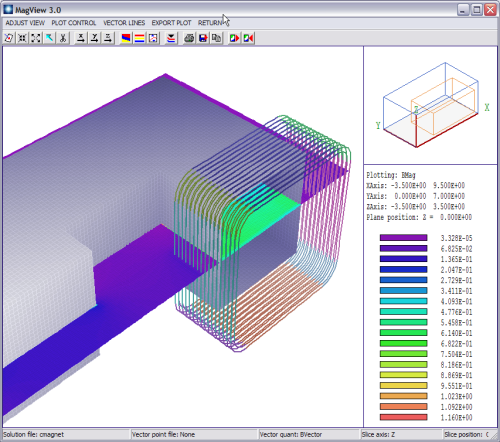Click the striped contour lines icon
The height and width of the screenshot is (442, 500).
139,38
